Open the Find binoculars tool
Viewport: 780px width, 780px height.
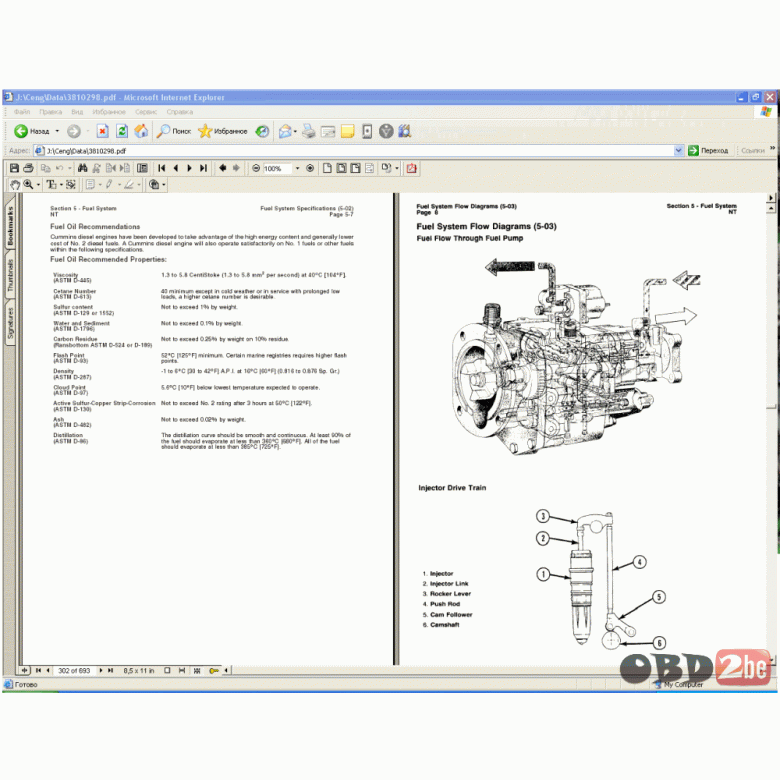click(x=83, y=168)
